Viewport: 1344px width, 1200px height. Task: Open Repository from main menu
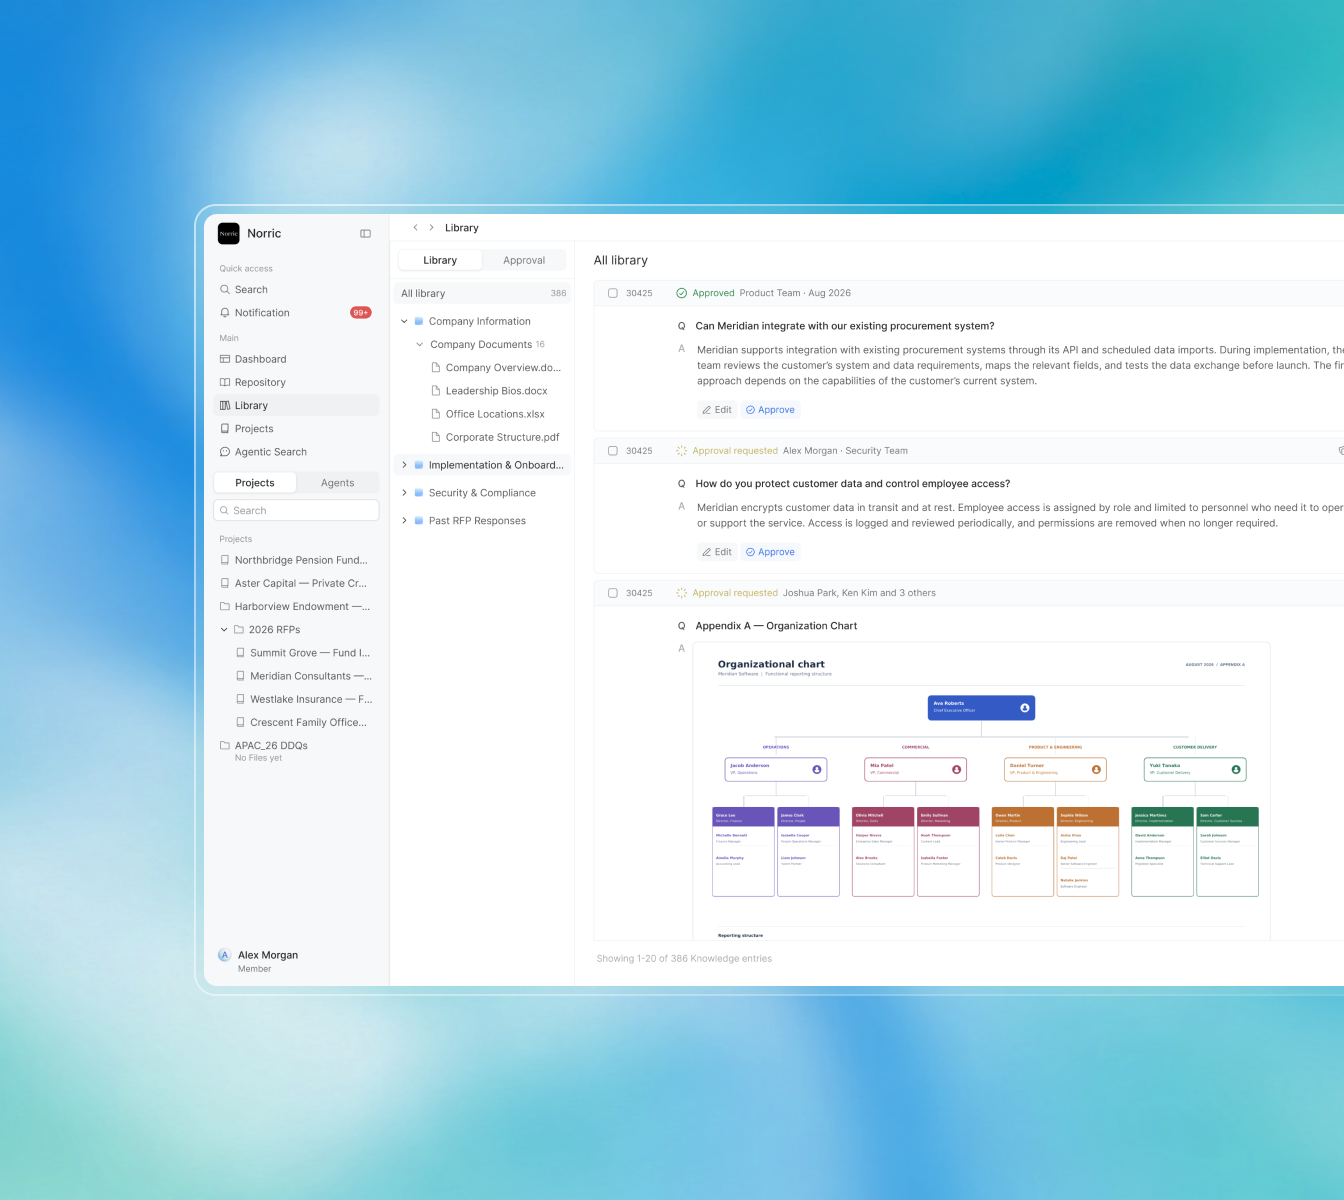[x=296, y=382]
